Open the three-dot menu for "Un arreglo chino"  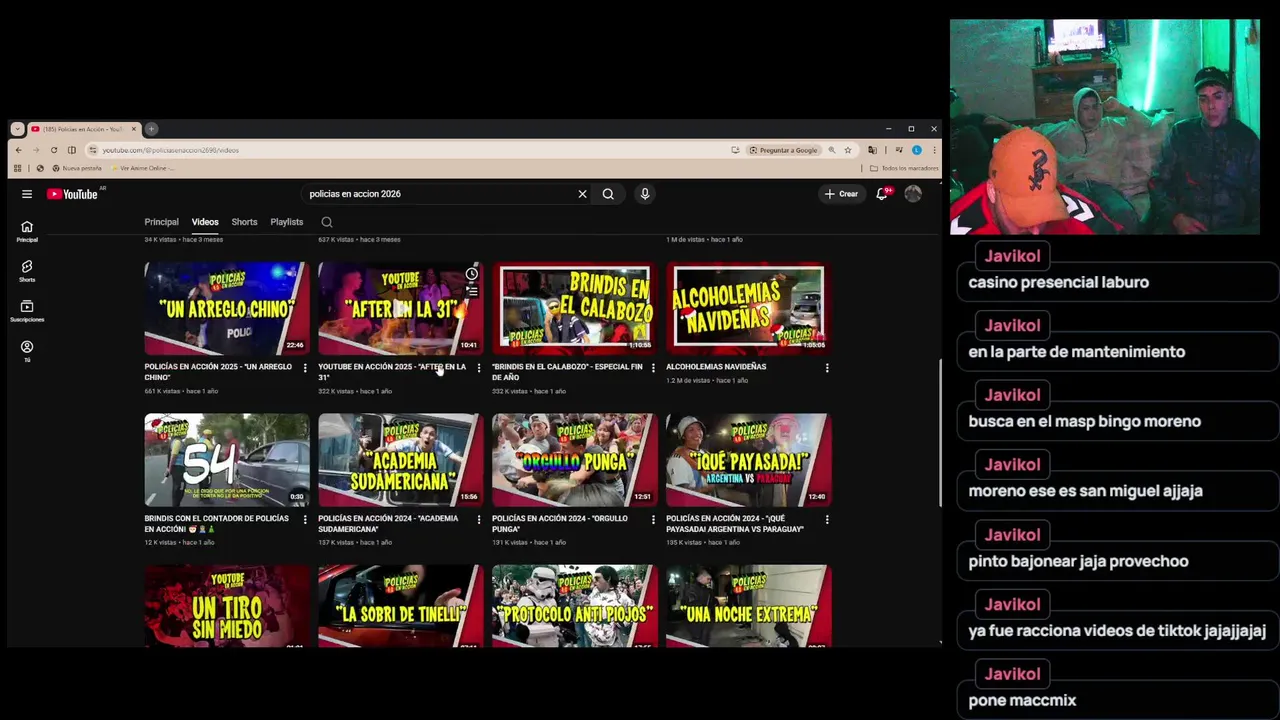coord(305,368)
